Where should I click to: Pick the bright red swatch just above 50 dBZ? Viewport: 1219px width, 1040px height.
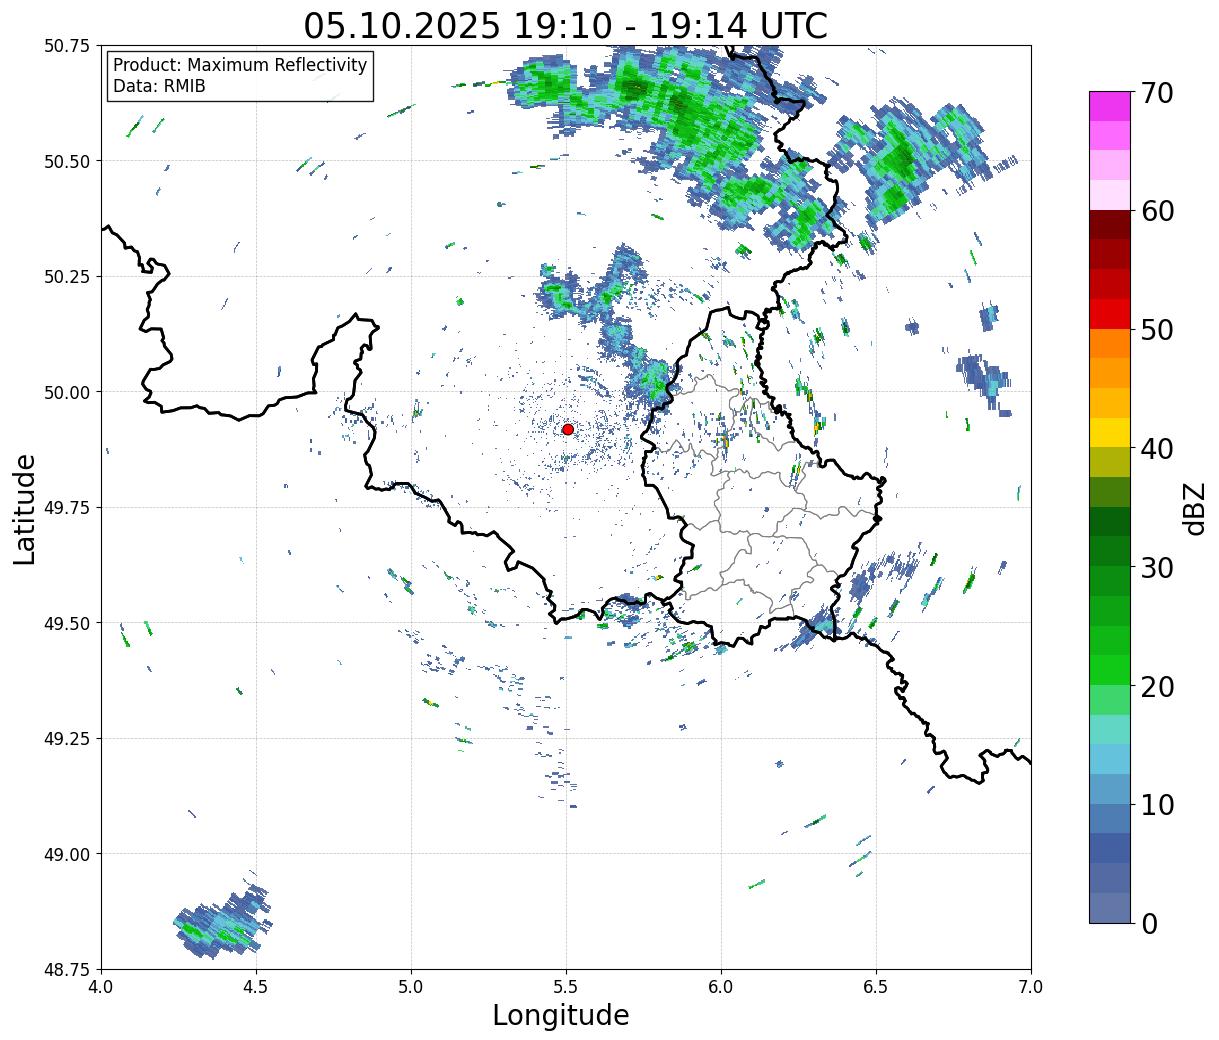point(1110,314)
